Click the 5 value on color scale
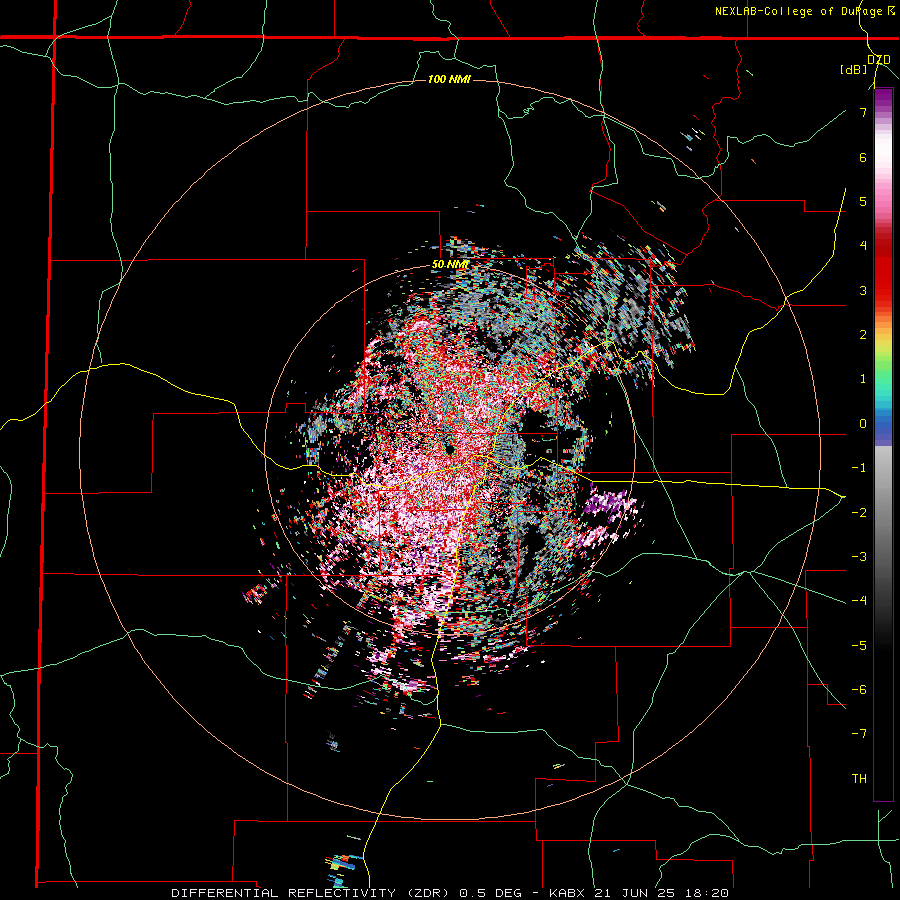This screenshot has width=900, height=900. click(x=863, y=201)
